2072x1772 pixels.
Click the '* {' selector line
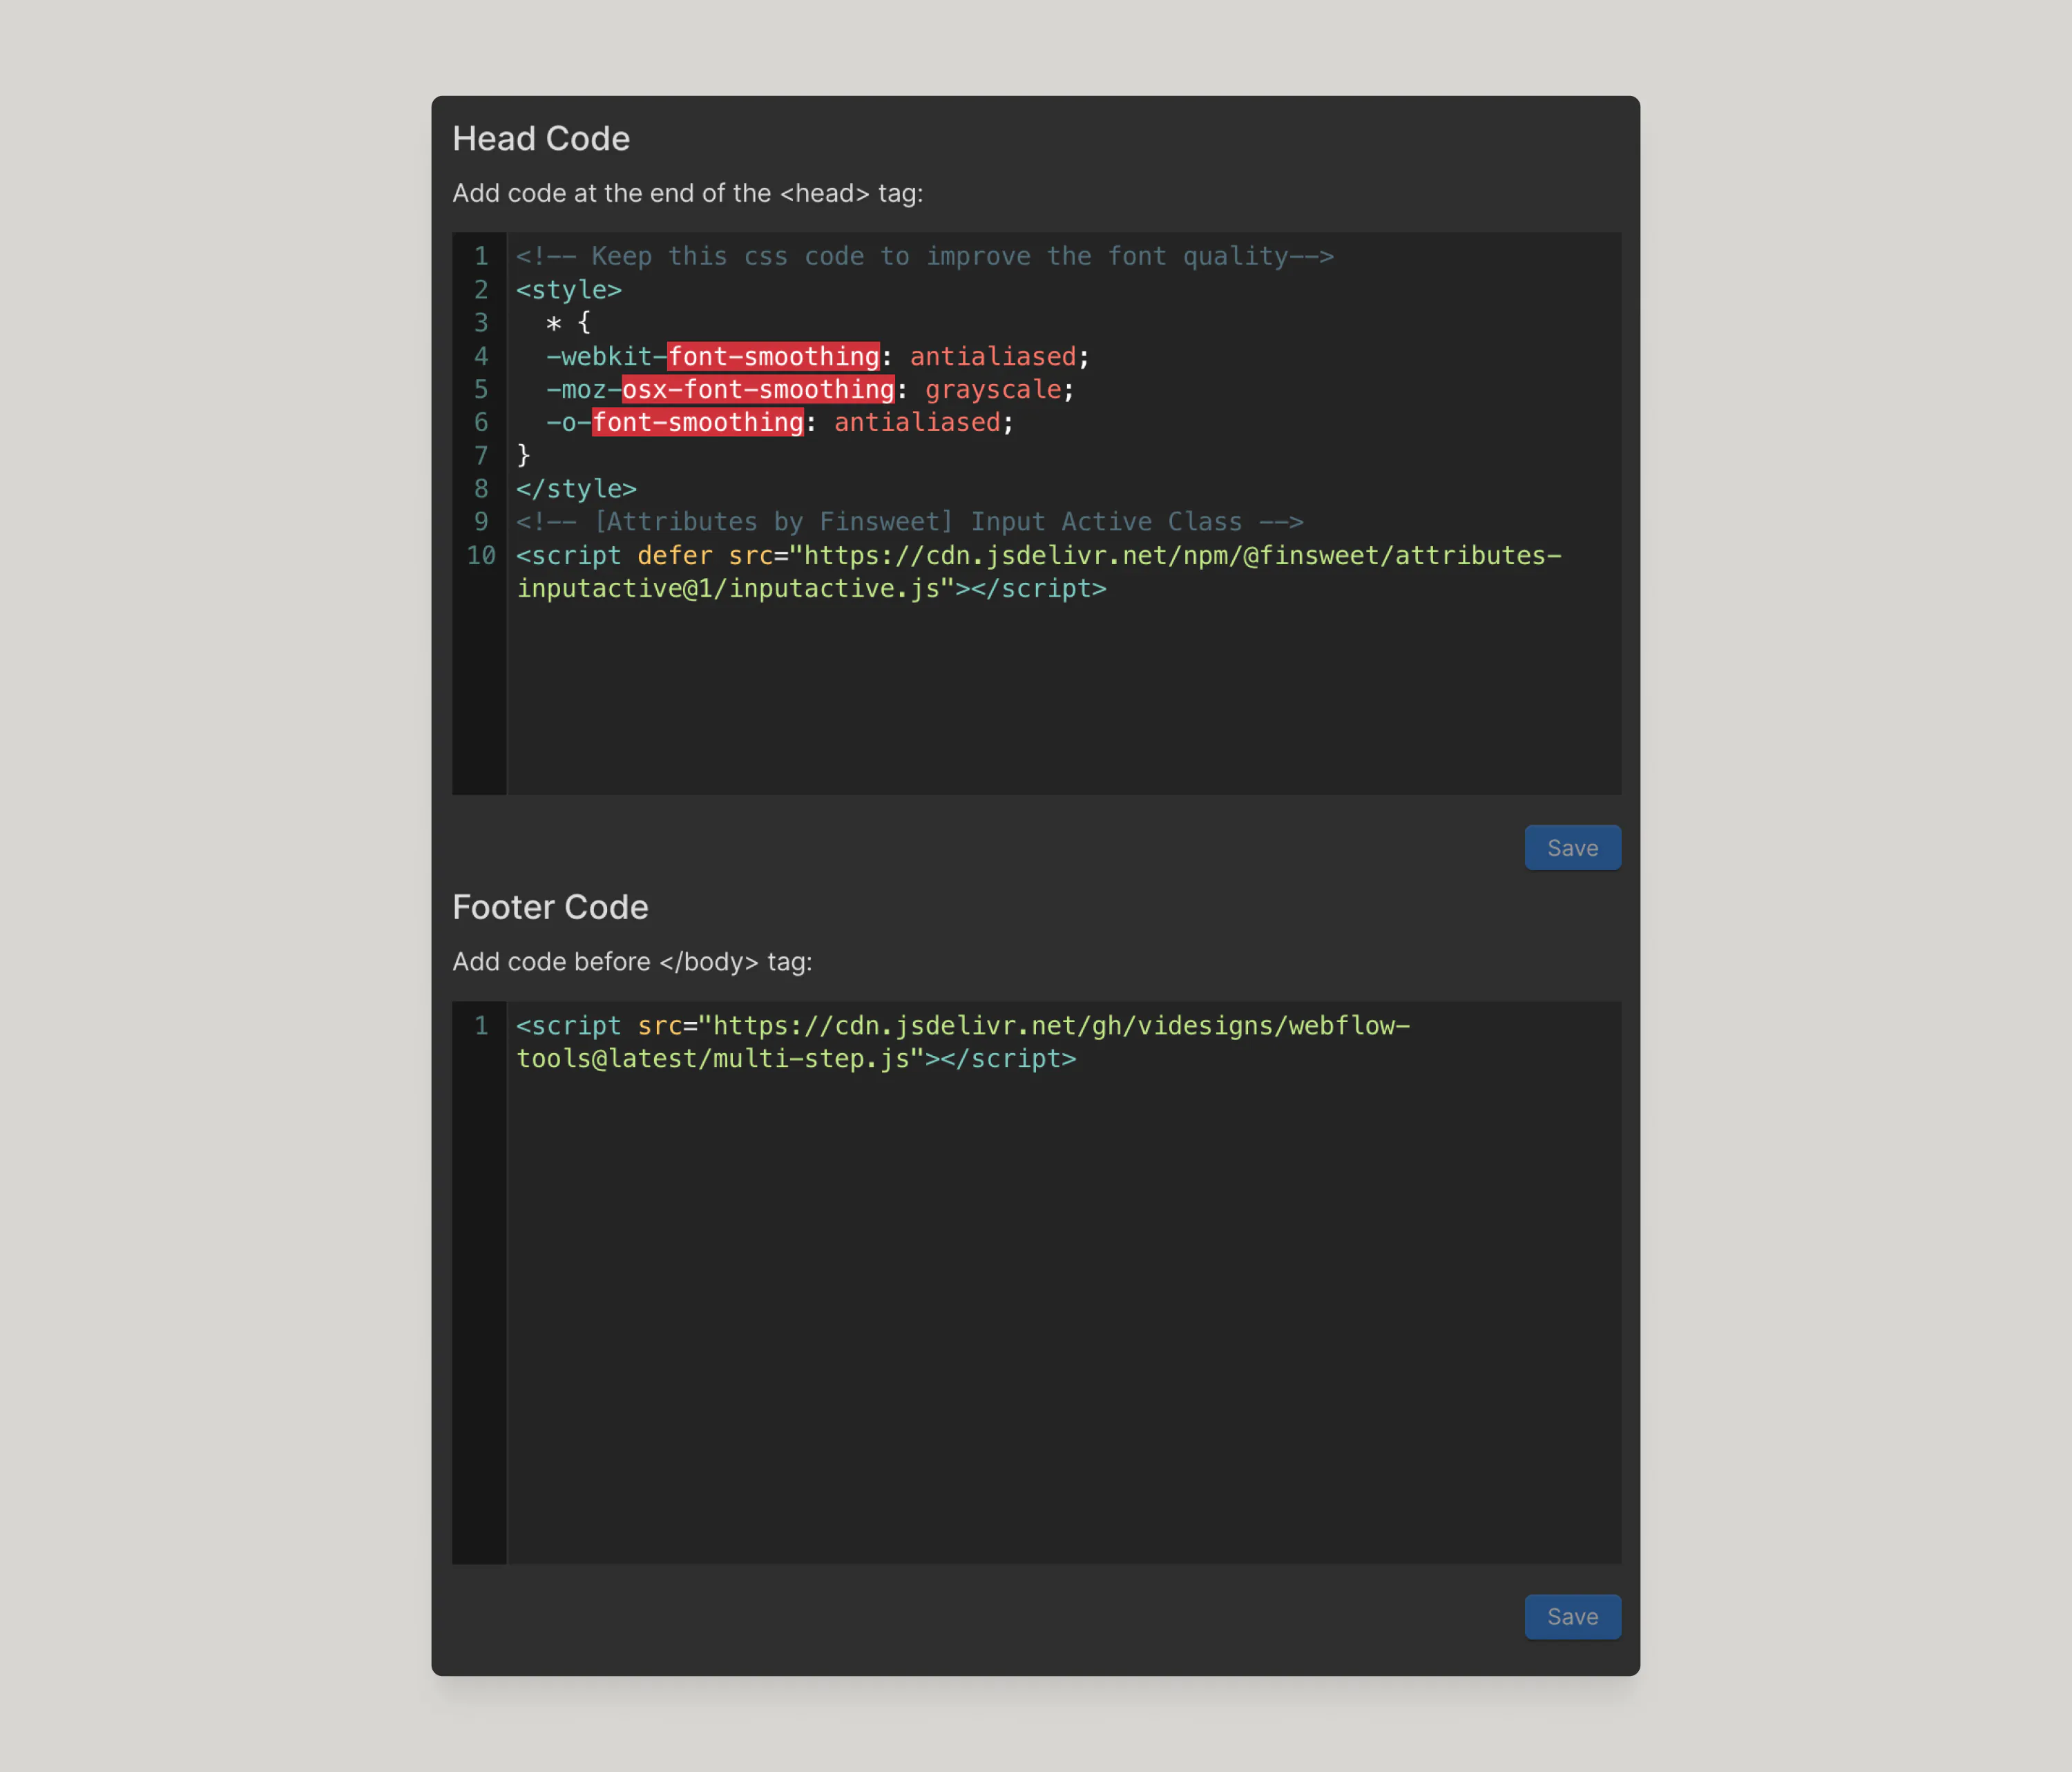(568, 323)
